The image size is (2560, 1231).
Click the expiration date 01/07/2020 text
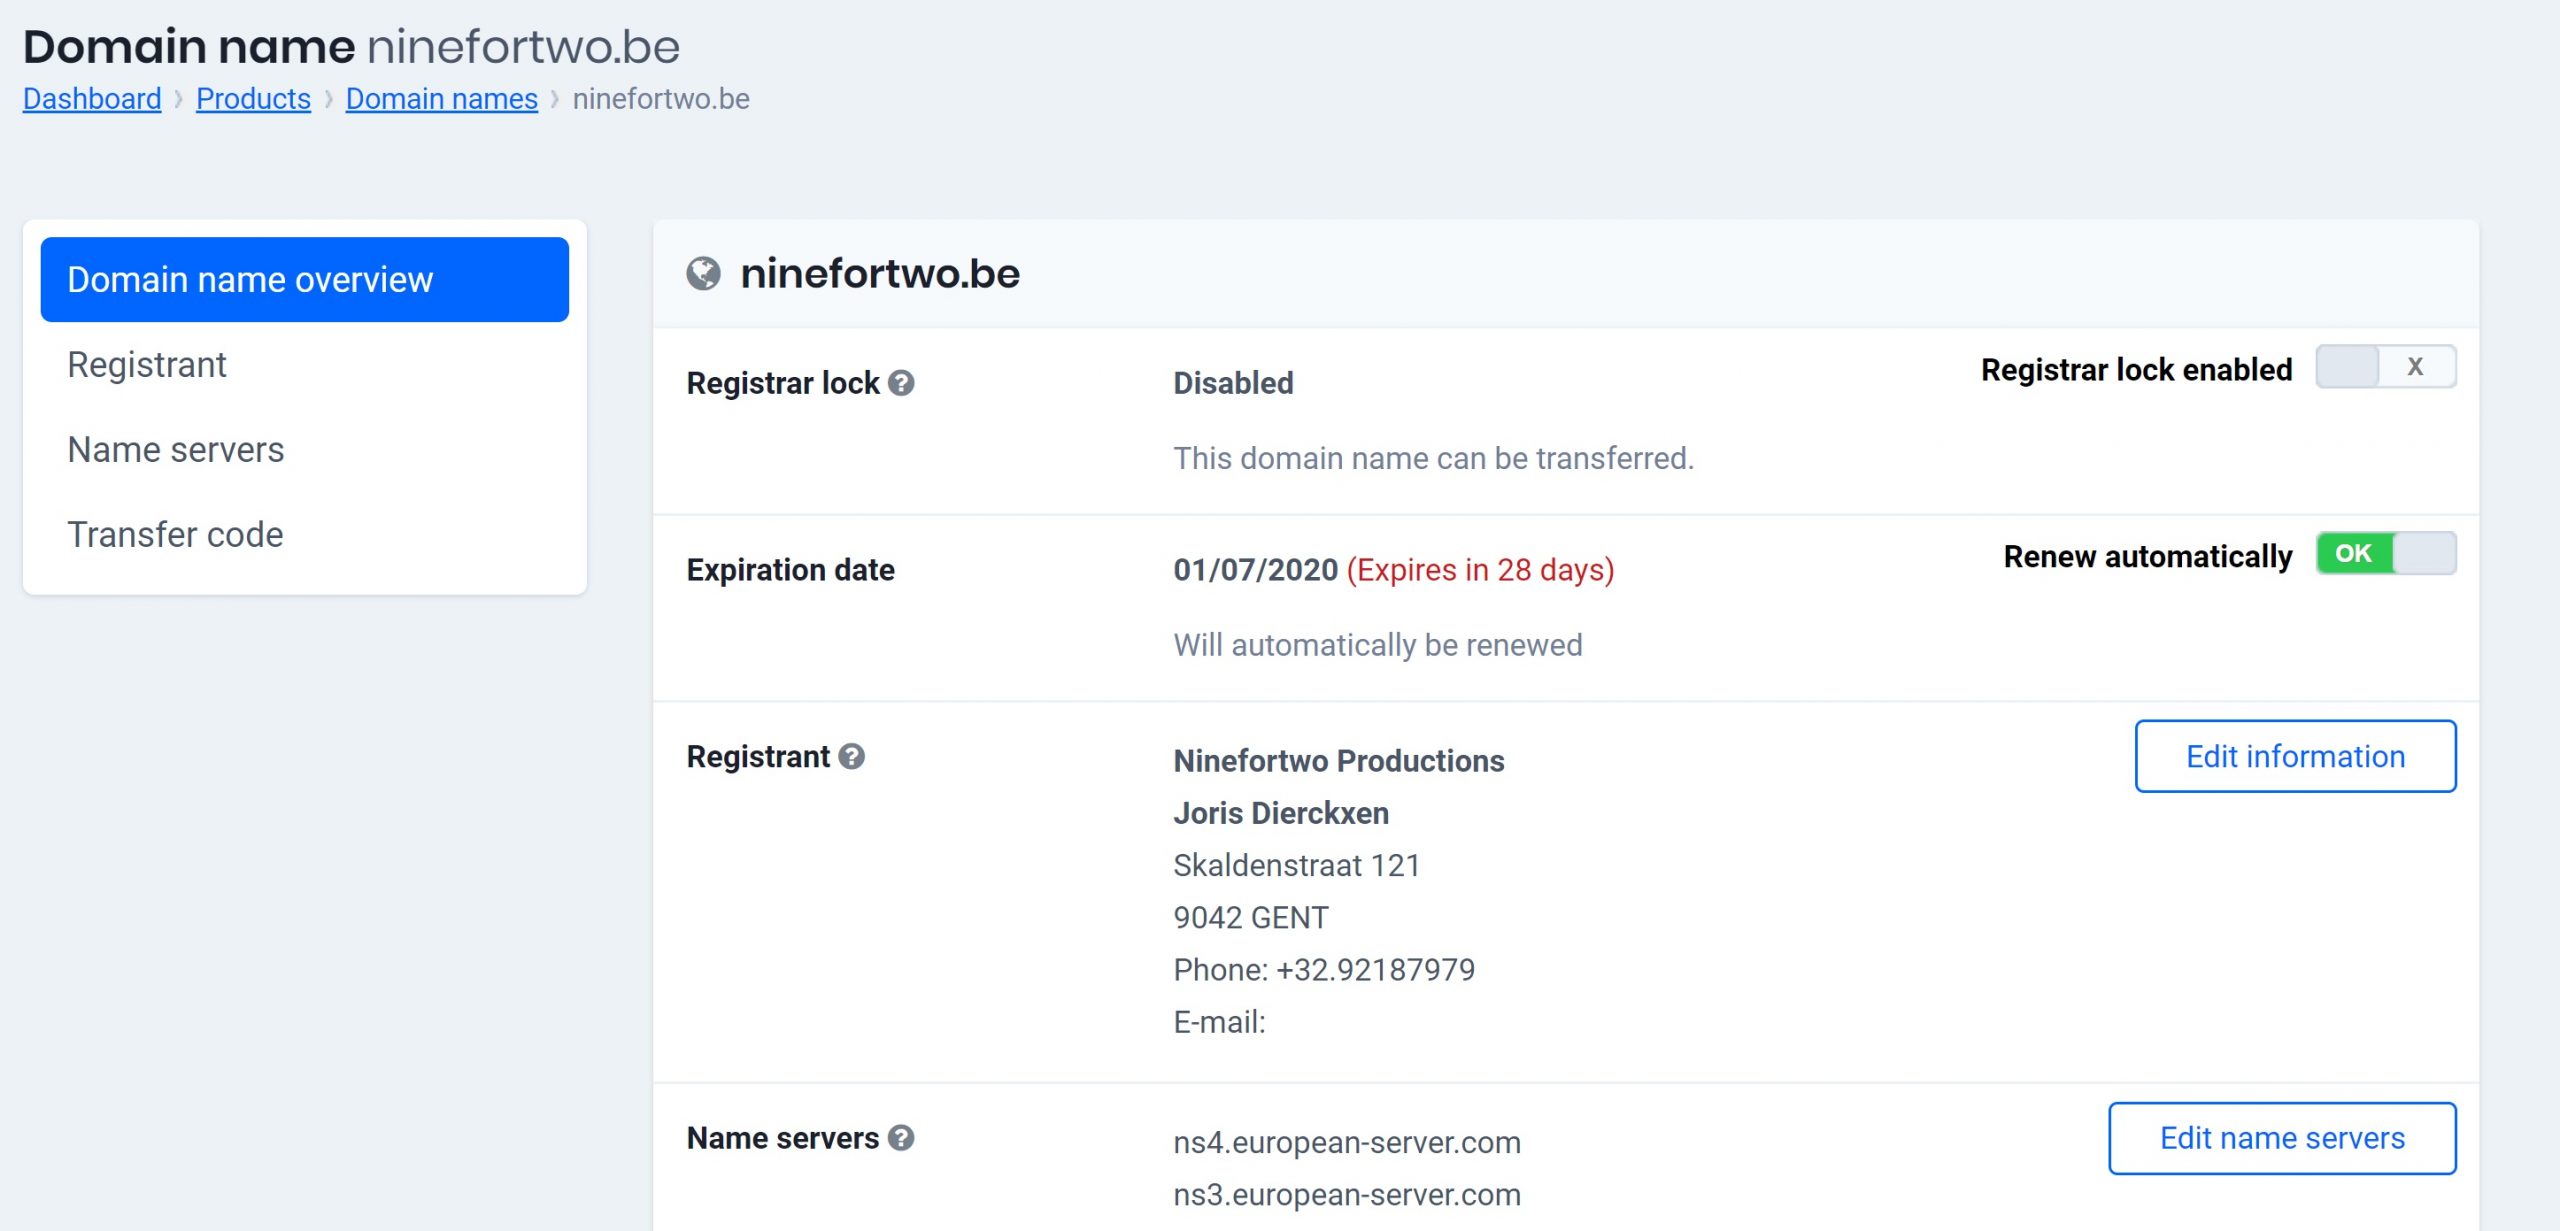pyautogui.click(x=1255, y=570)
